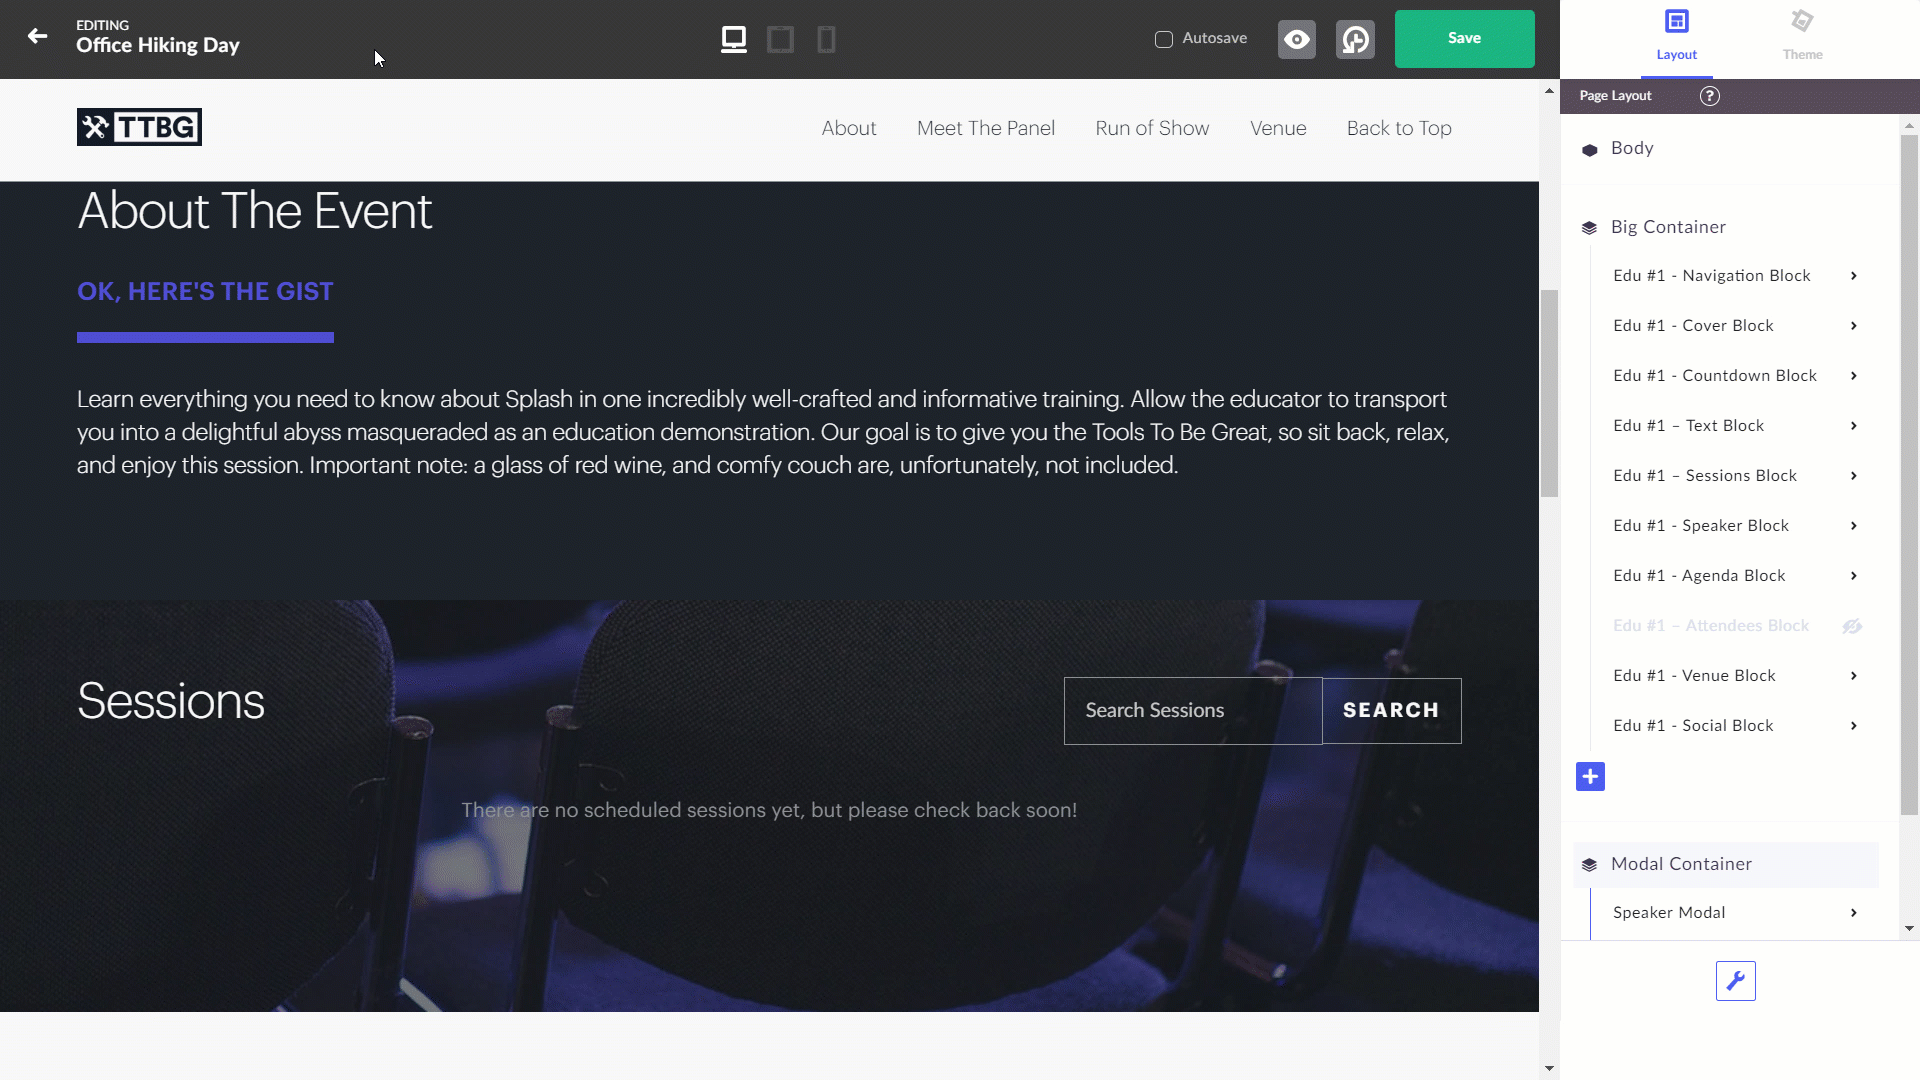1920x1080 pixels.
Task: Select the desktop preview device icon
Action: pos(734,39)
